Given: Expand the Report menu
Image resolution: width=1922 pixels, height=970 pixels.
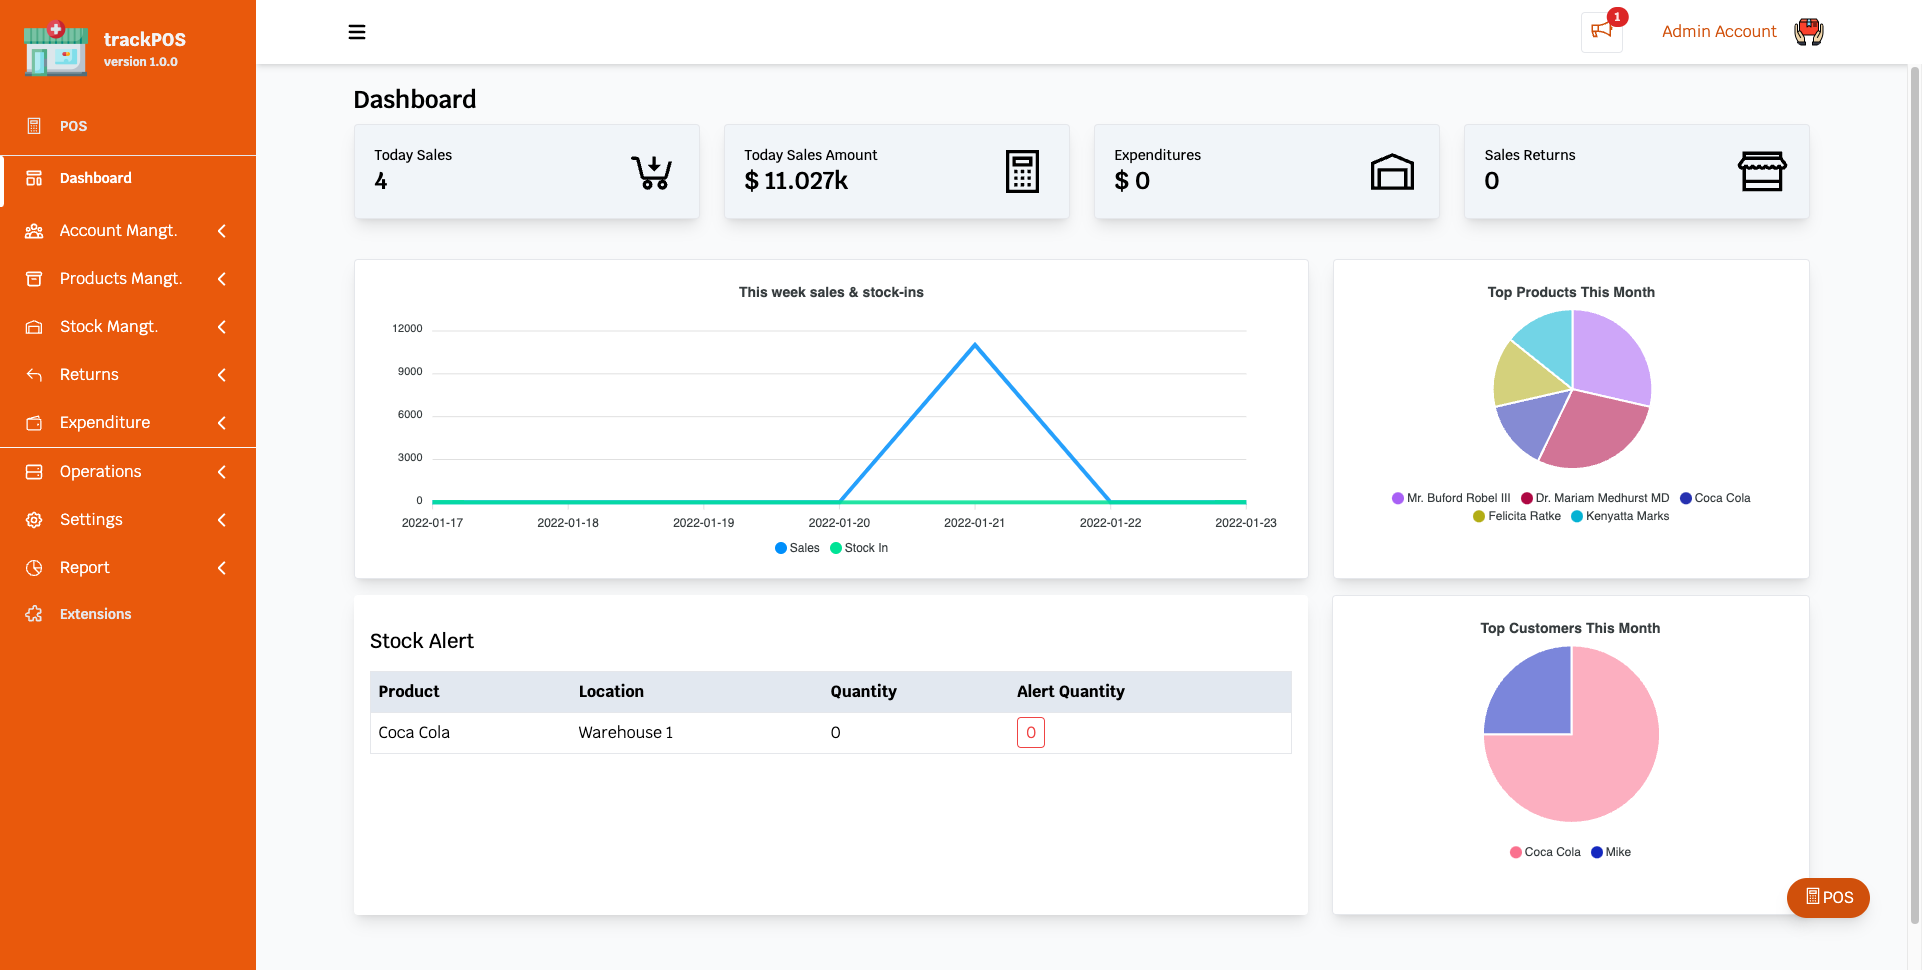Looking at the screenshot, I should [85, 567].
